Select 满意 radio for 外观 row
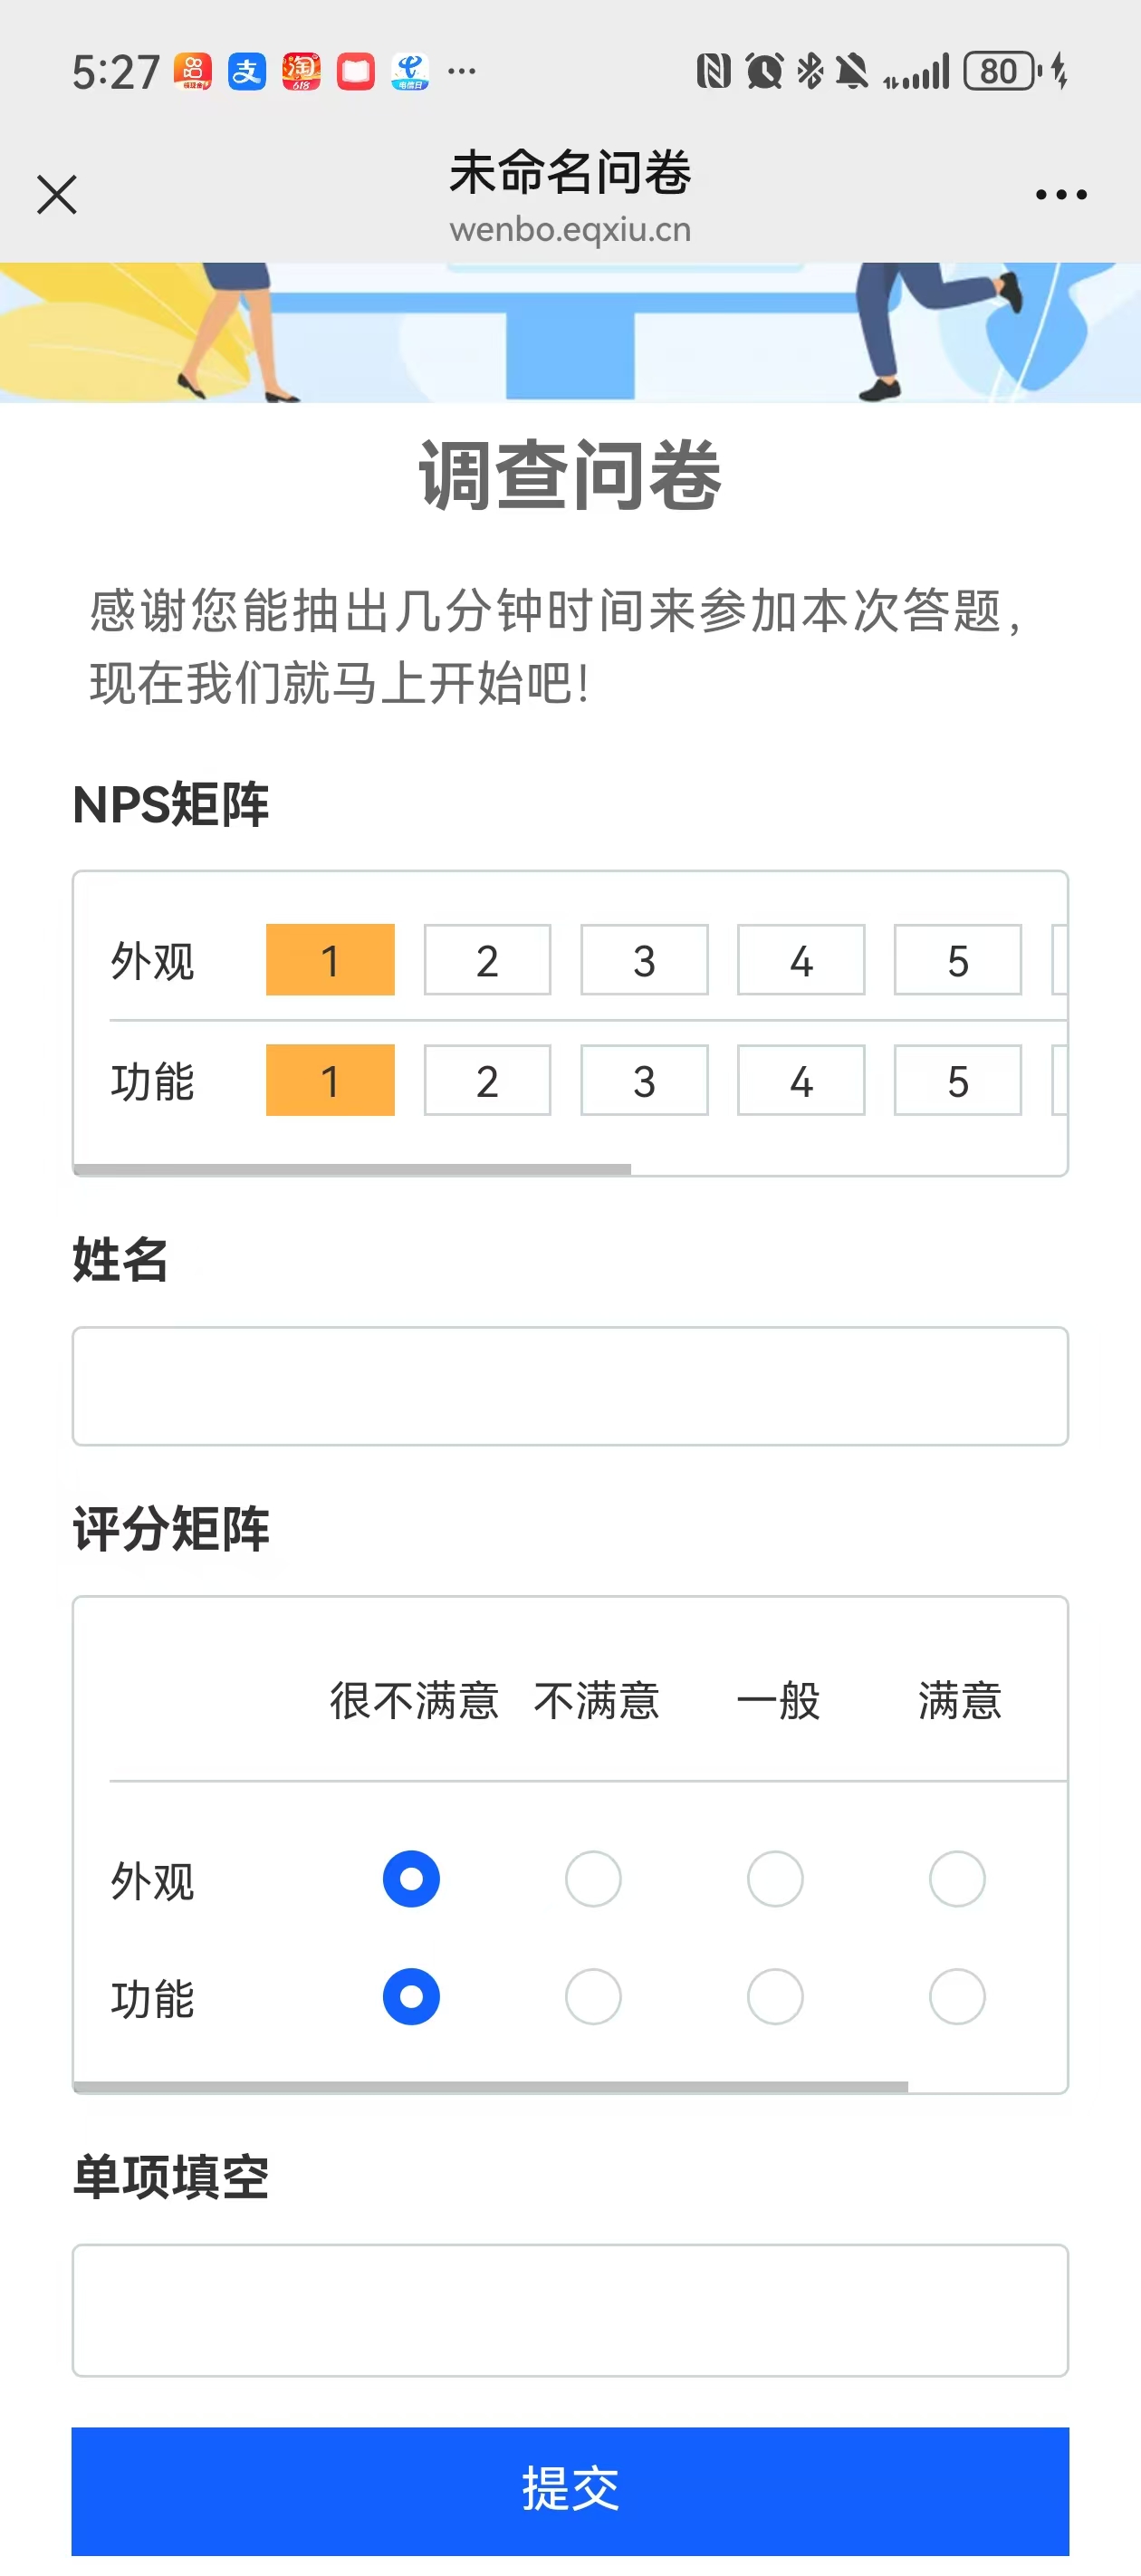Screen dimensions: 1141x2576 (957, 1878)
